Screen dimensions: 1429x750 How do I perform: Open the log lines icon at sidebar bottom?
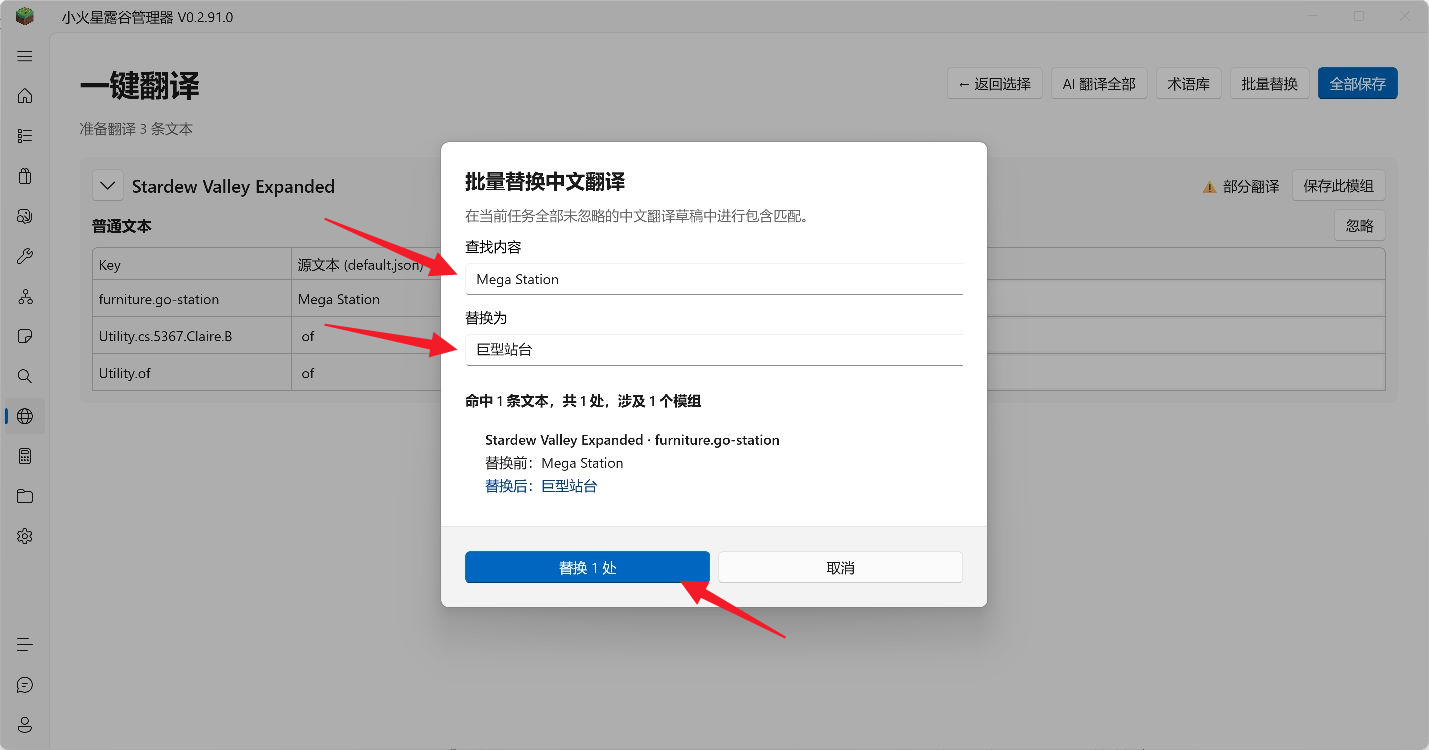click(25, 645)
